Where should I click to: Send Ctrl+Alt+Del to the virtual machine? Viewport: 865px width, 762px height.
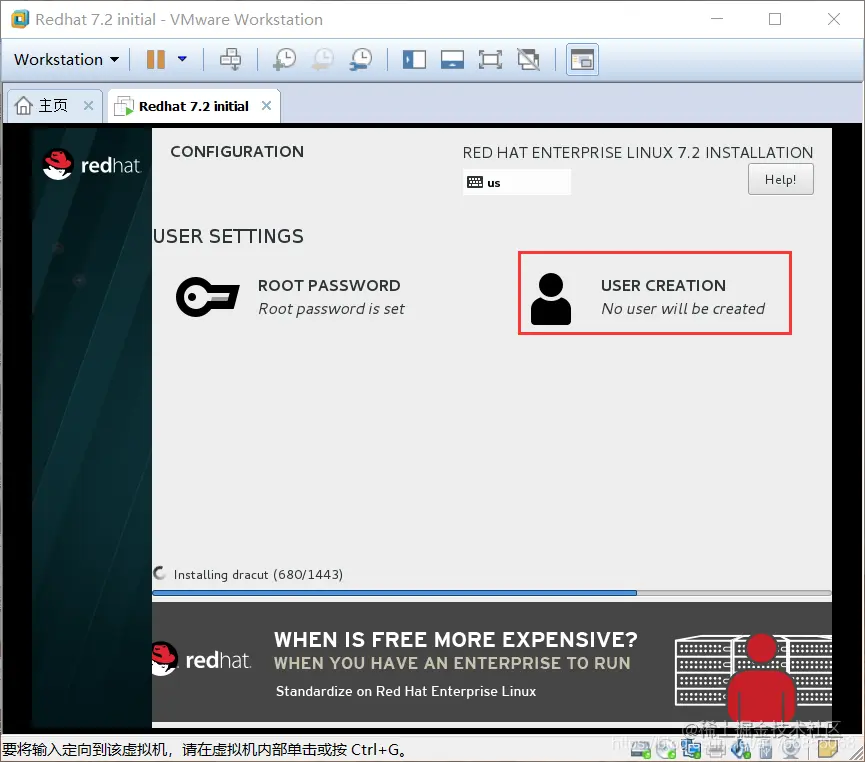click(231, 59)
